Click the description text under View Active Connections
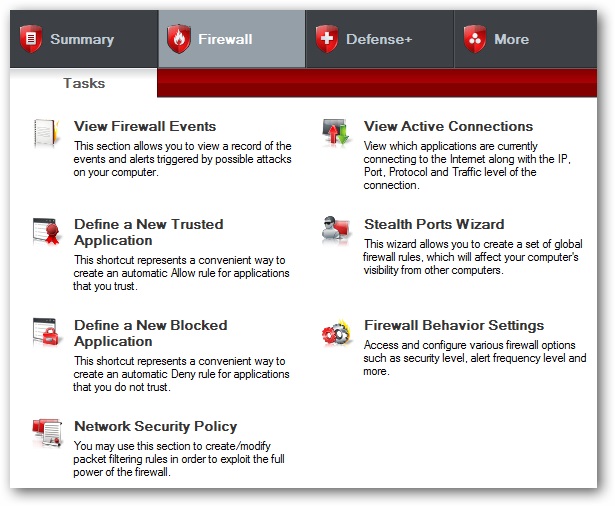This screenshot has width=615, height=506. (466, 165)
